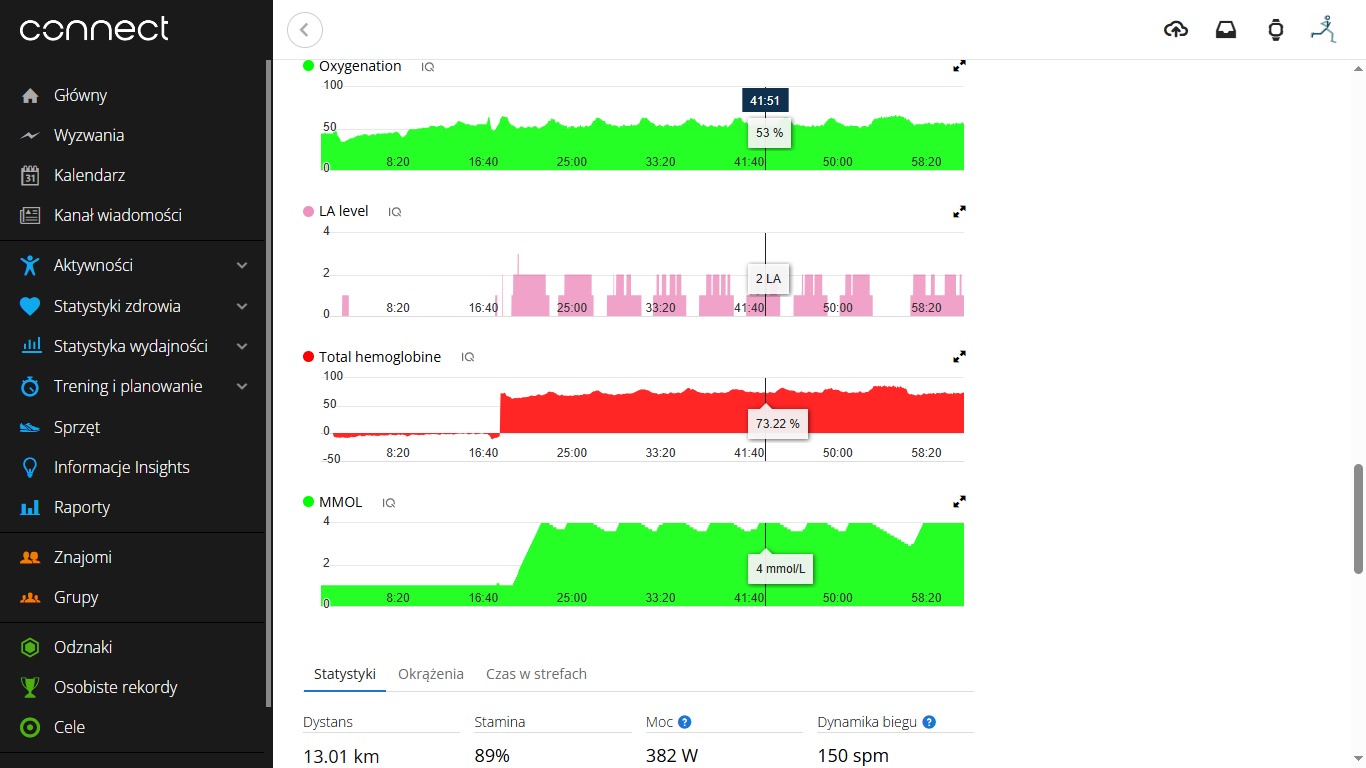1366x768 pixels.
Task: Open the inbox tray icon
Action: (x=1226, y=30)
